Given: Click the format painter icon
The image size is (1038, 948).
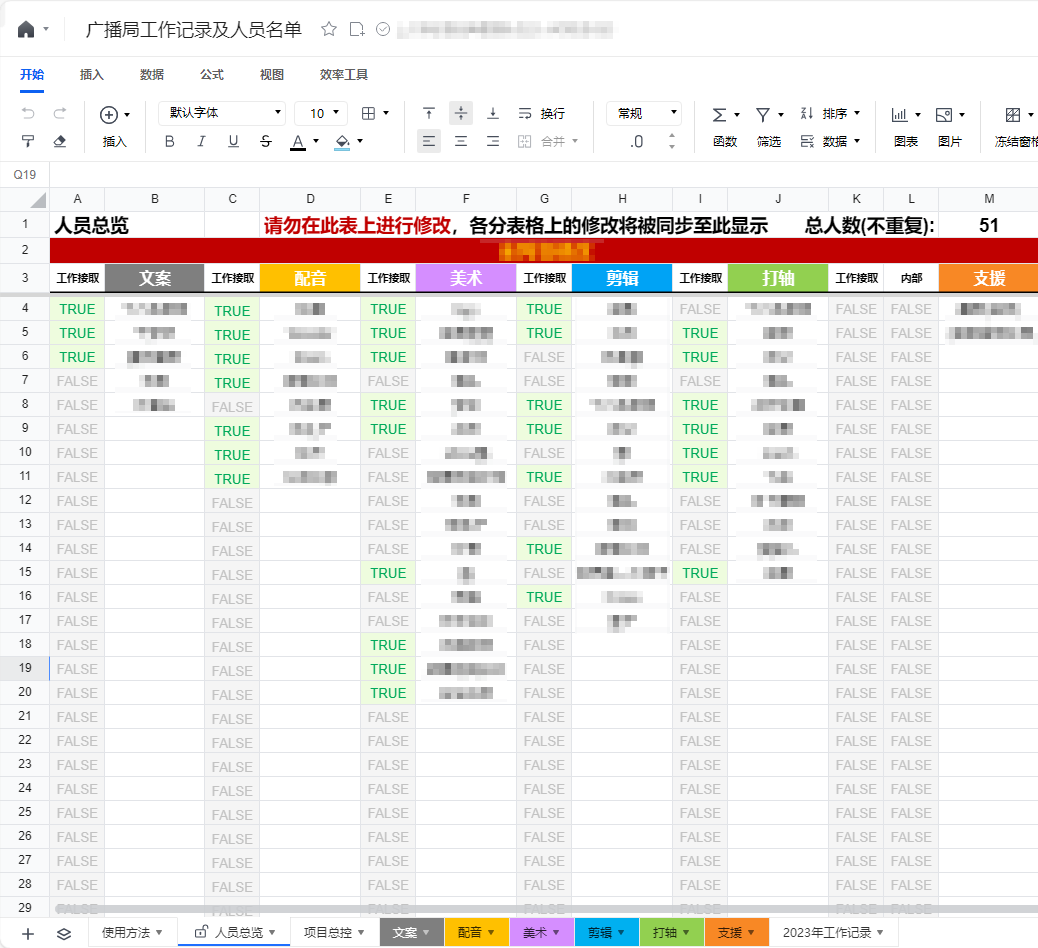Looking at the screenshot, I should [28, 141].
